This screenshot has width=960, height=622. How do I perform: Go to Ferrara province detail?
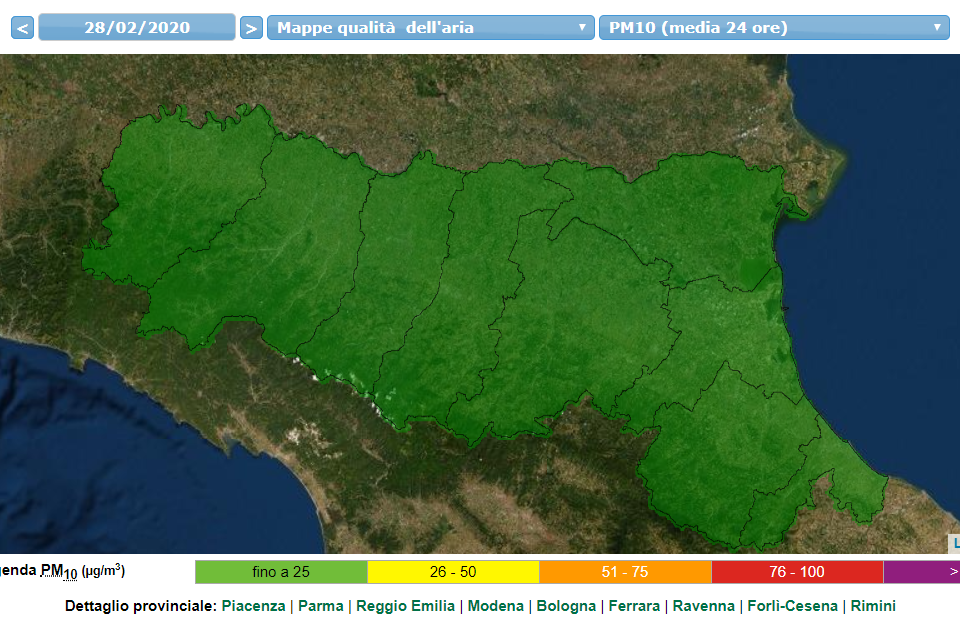[x=634, y=606]
